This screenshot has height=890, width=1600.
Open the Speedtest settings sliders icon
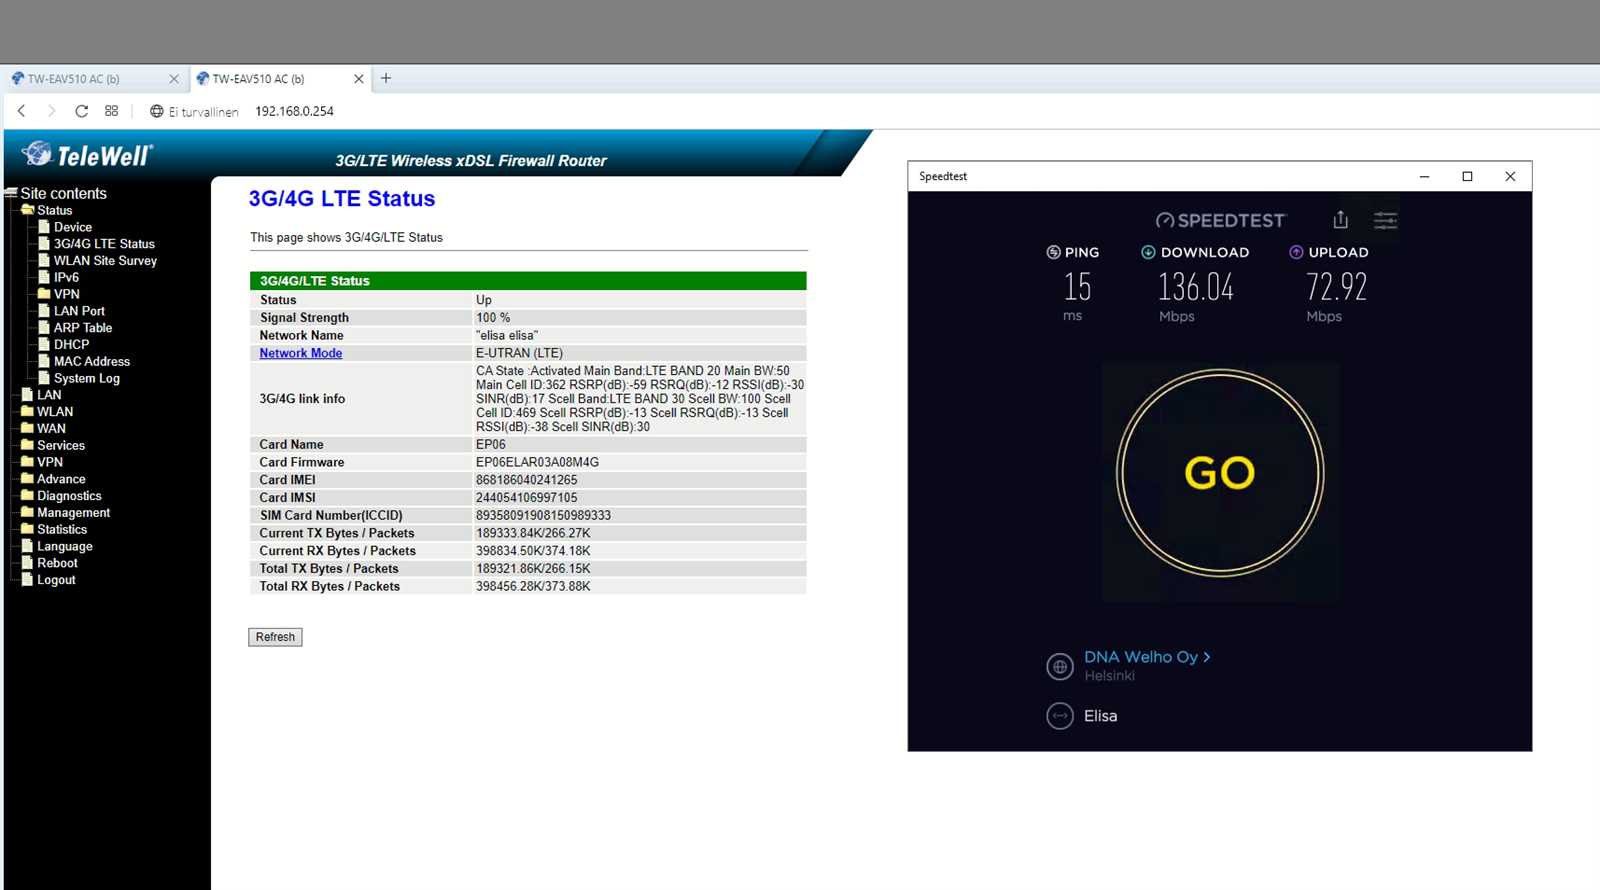pos(1385,220)
